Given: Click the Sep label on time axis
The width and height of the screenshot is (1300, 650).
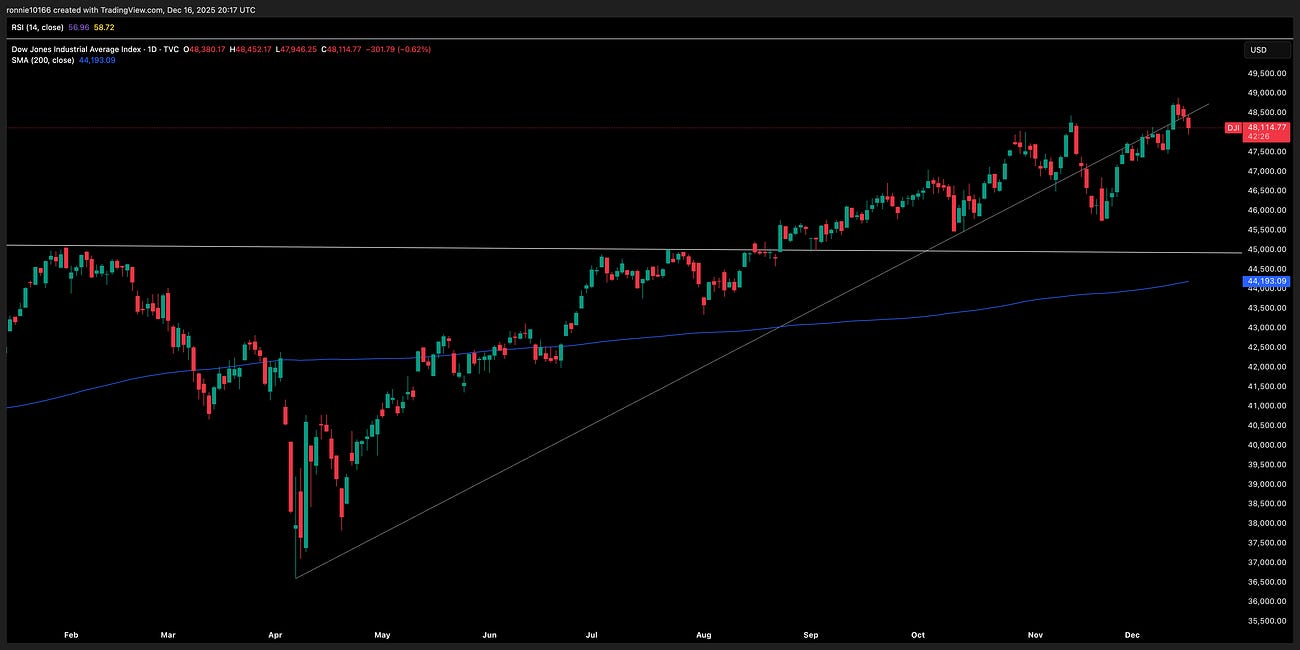Looking at the screenshot, I should pos(810,634).
